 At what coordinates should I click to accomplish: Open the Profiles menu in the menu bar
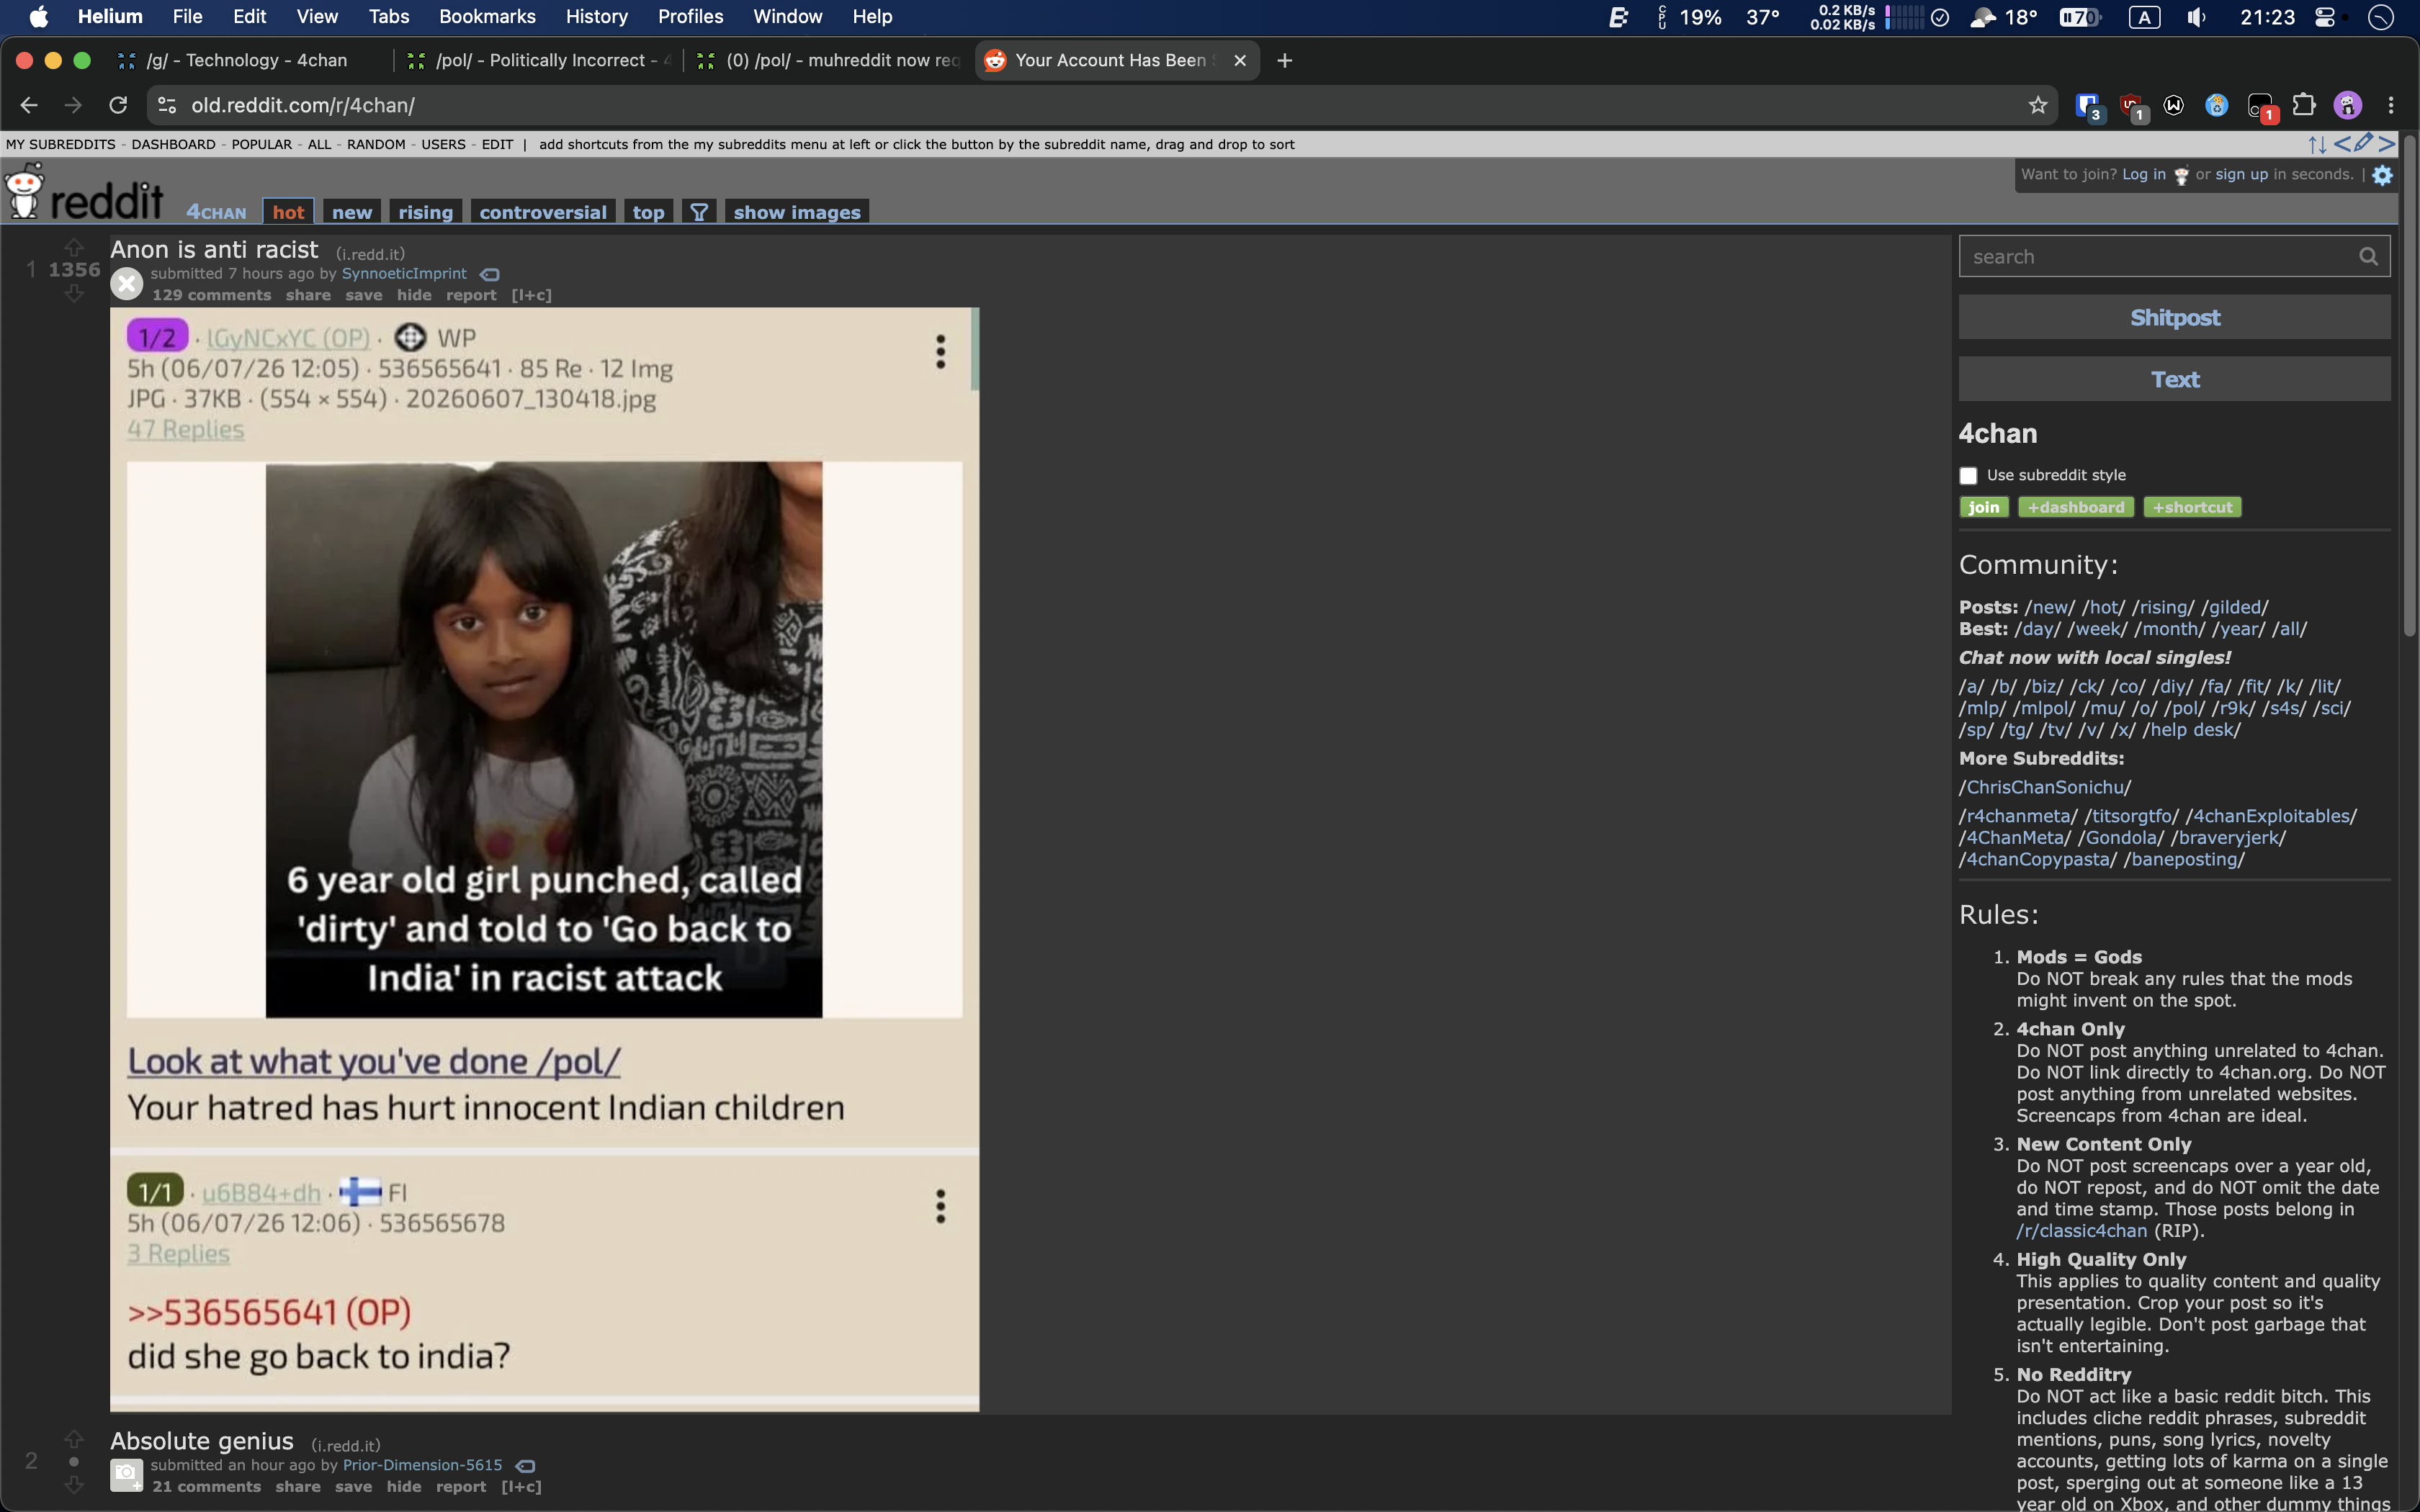tap(690, 17)
